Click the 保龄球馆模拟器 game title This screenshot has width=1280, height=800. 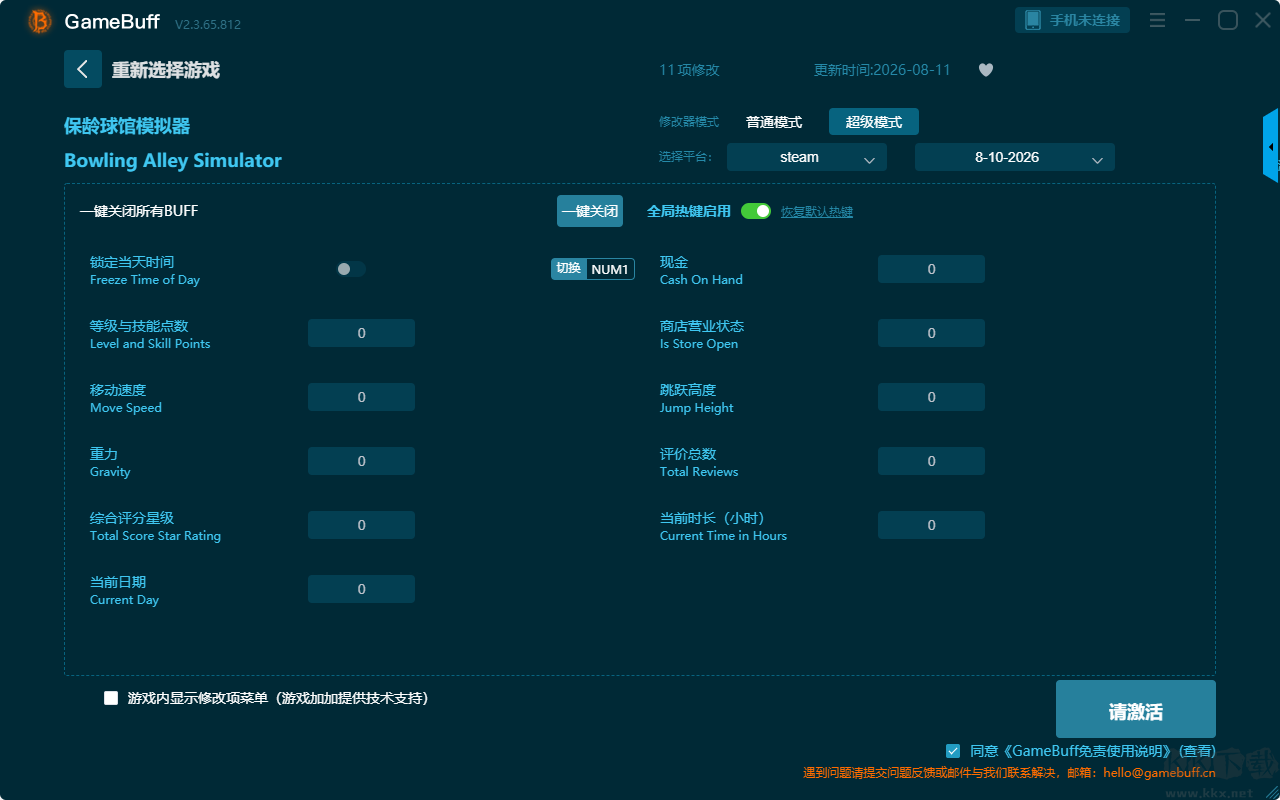127,126
